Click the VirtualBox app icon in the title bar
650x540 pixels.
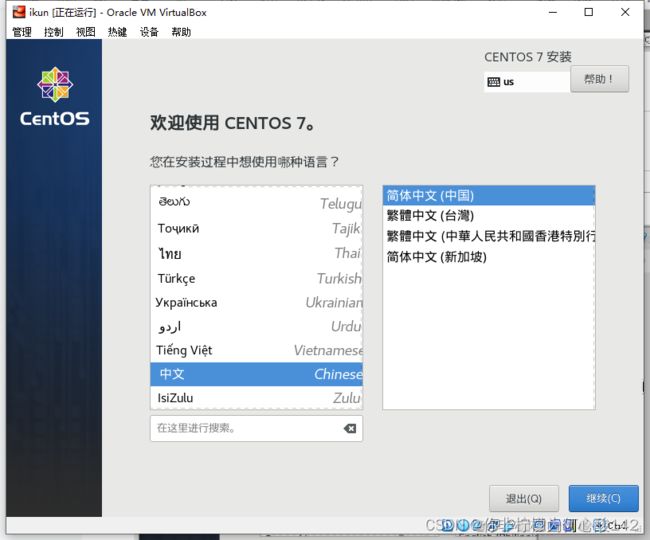point(19,12)
